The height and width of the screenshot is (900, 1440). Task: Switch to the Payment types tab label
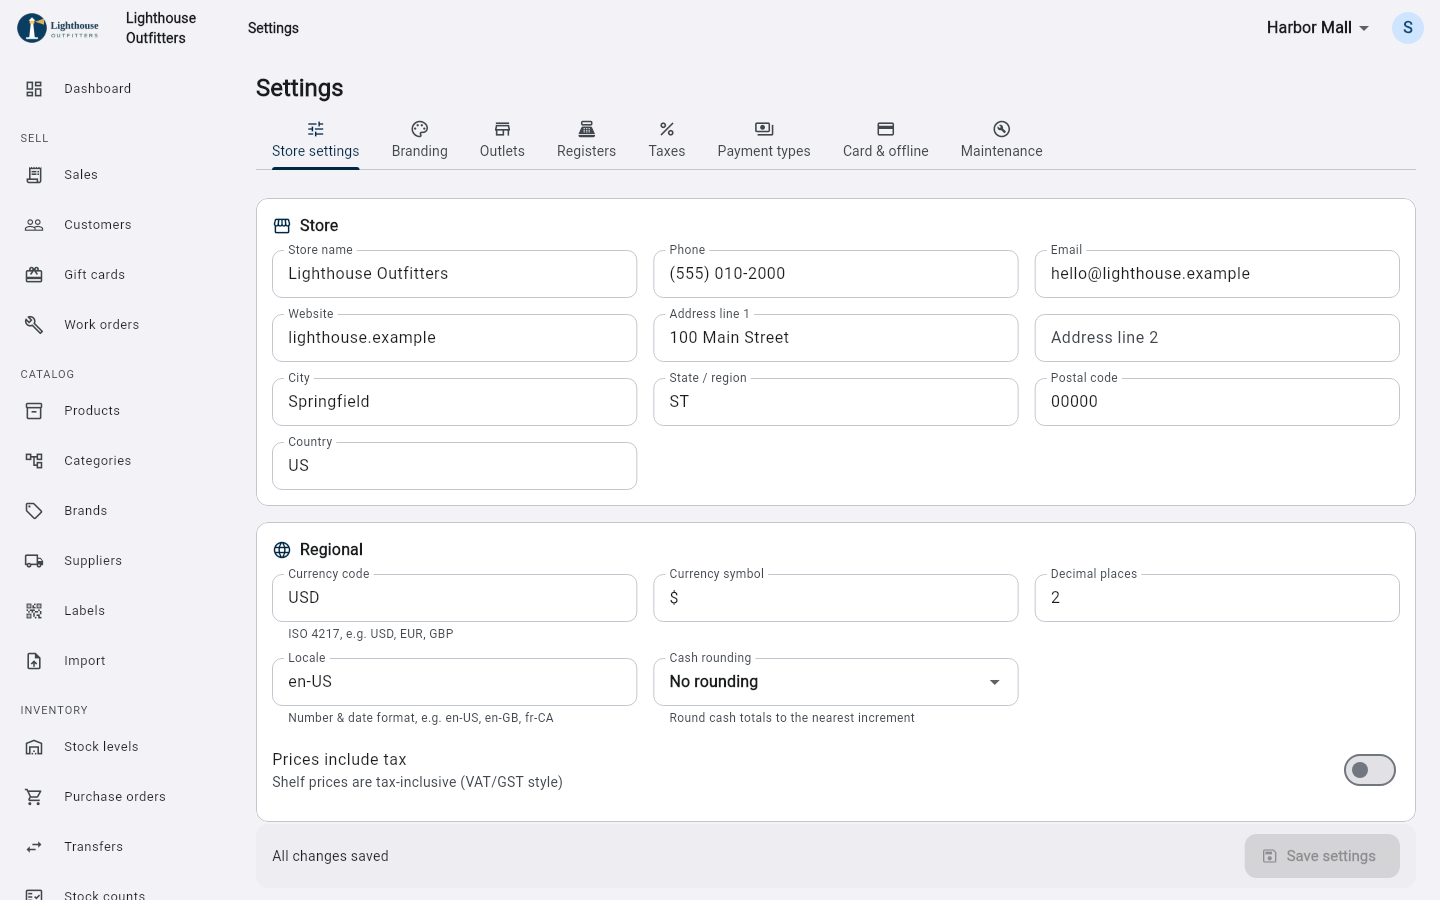coord(764,151)
